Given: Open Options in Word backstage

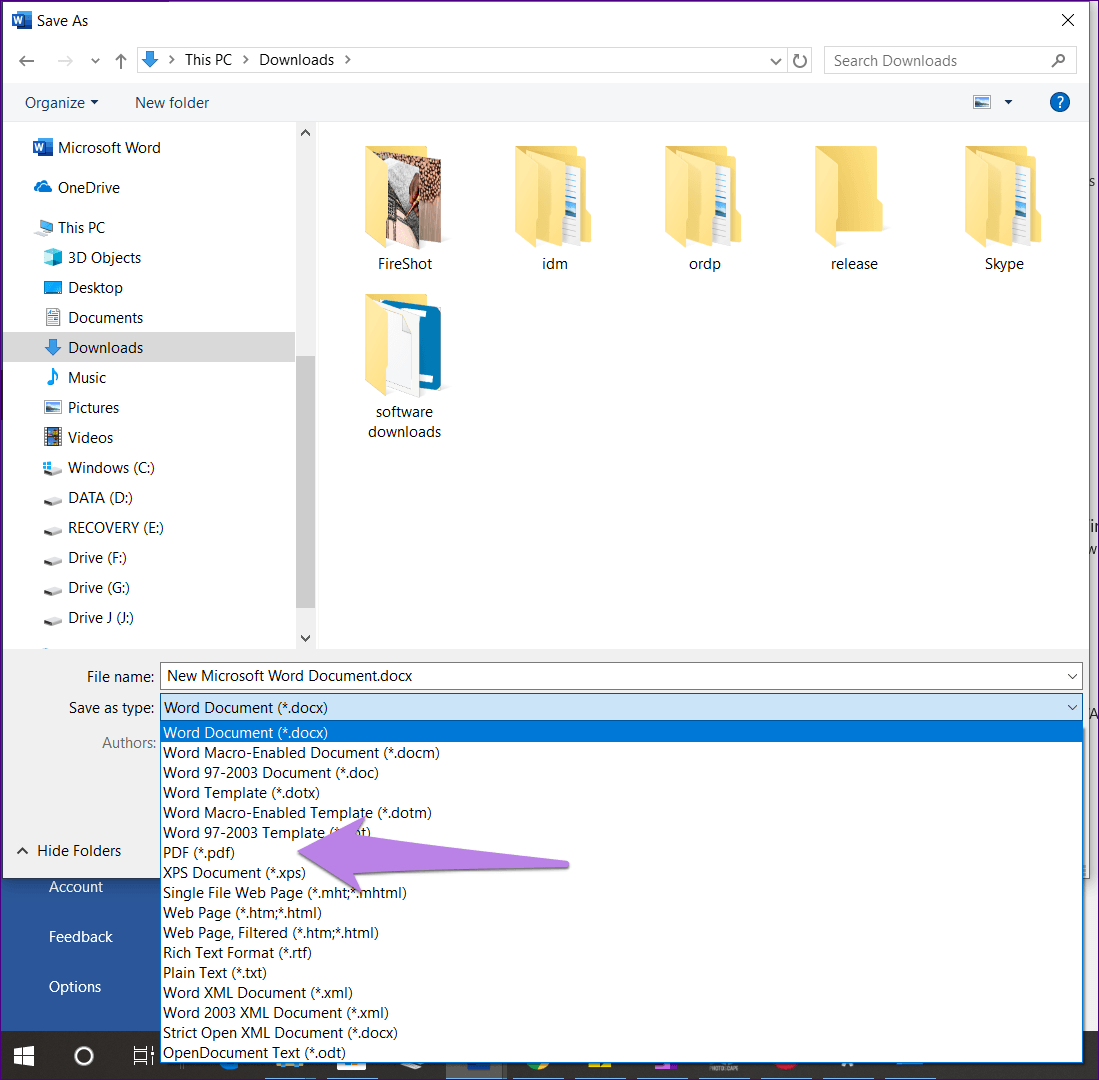Looking at the screenshot, I should click(x=75, y=987).
